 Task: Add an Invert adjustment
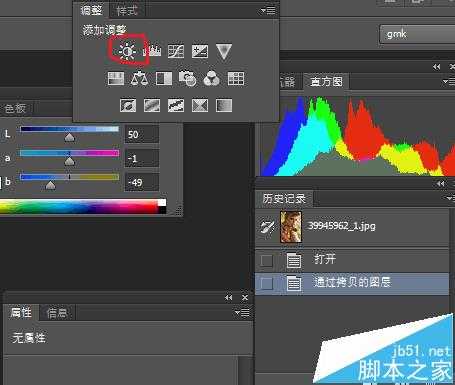tap(128, 105)
